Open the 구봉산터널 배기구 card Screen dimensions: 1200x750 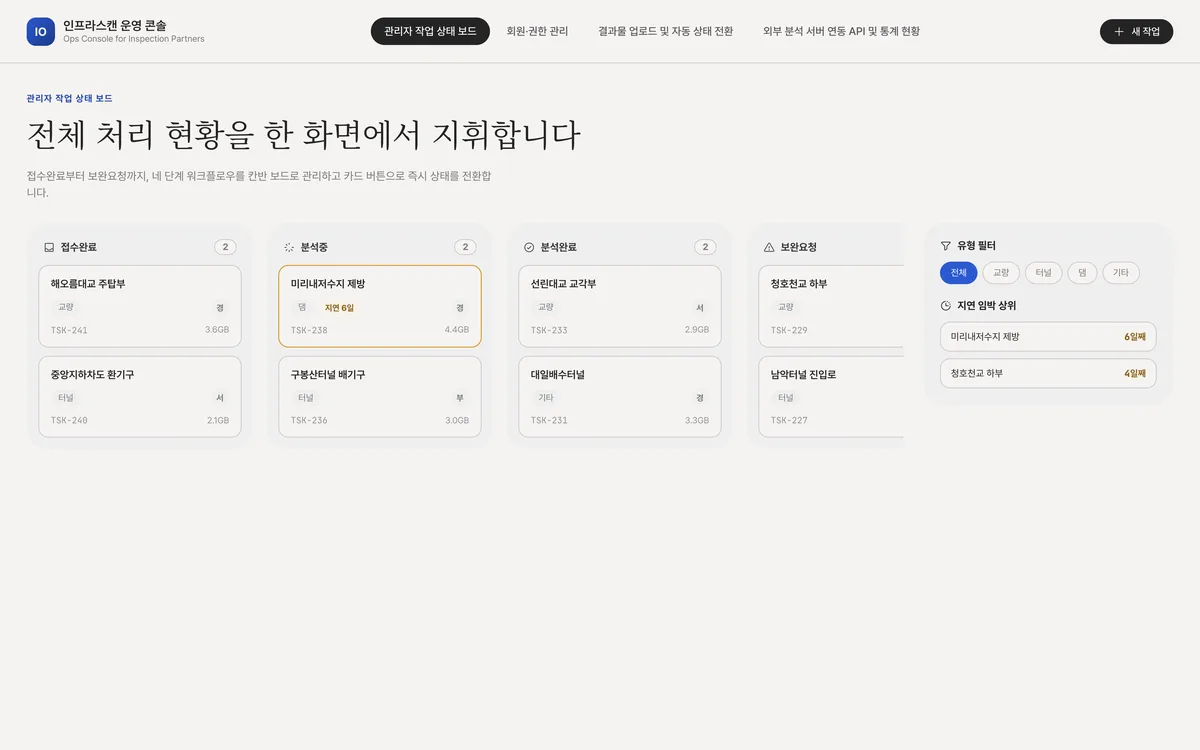pos(380,397)
